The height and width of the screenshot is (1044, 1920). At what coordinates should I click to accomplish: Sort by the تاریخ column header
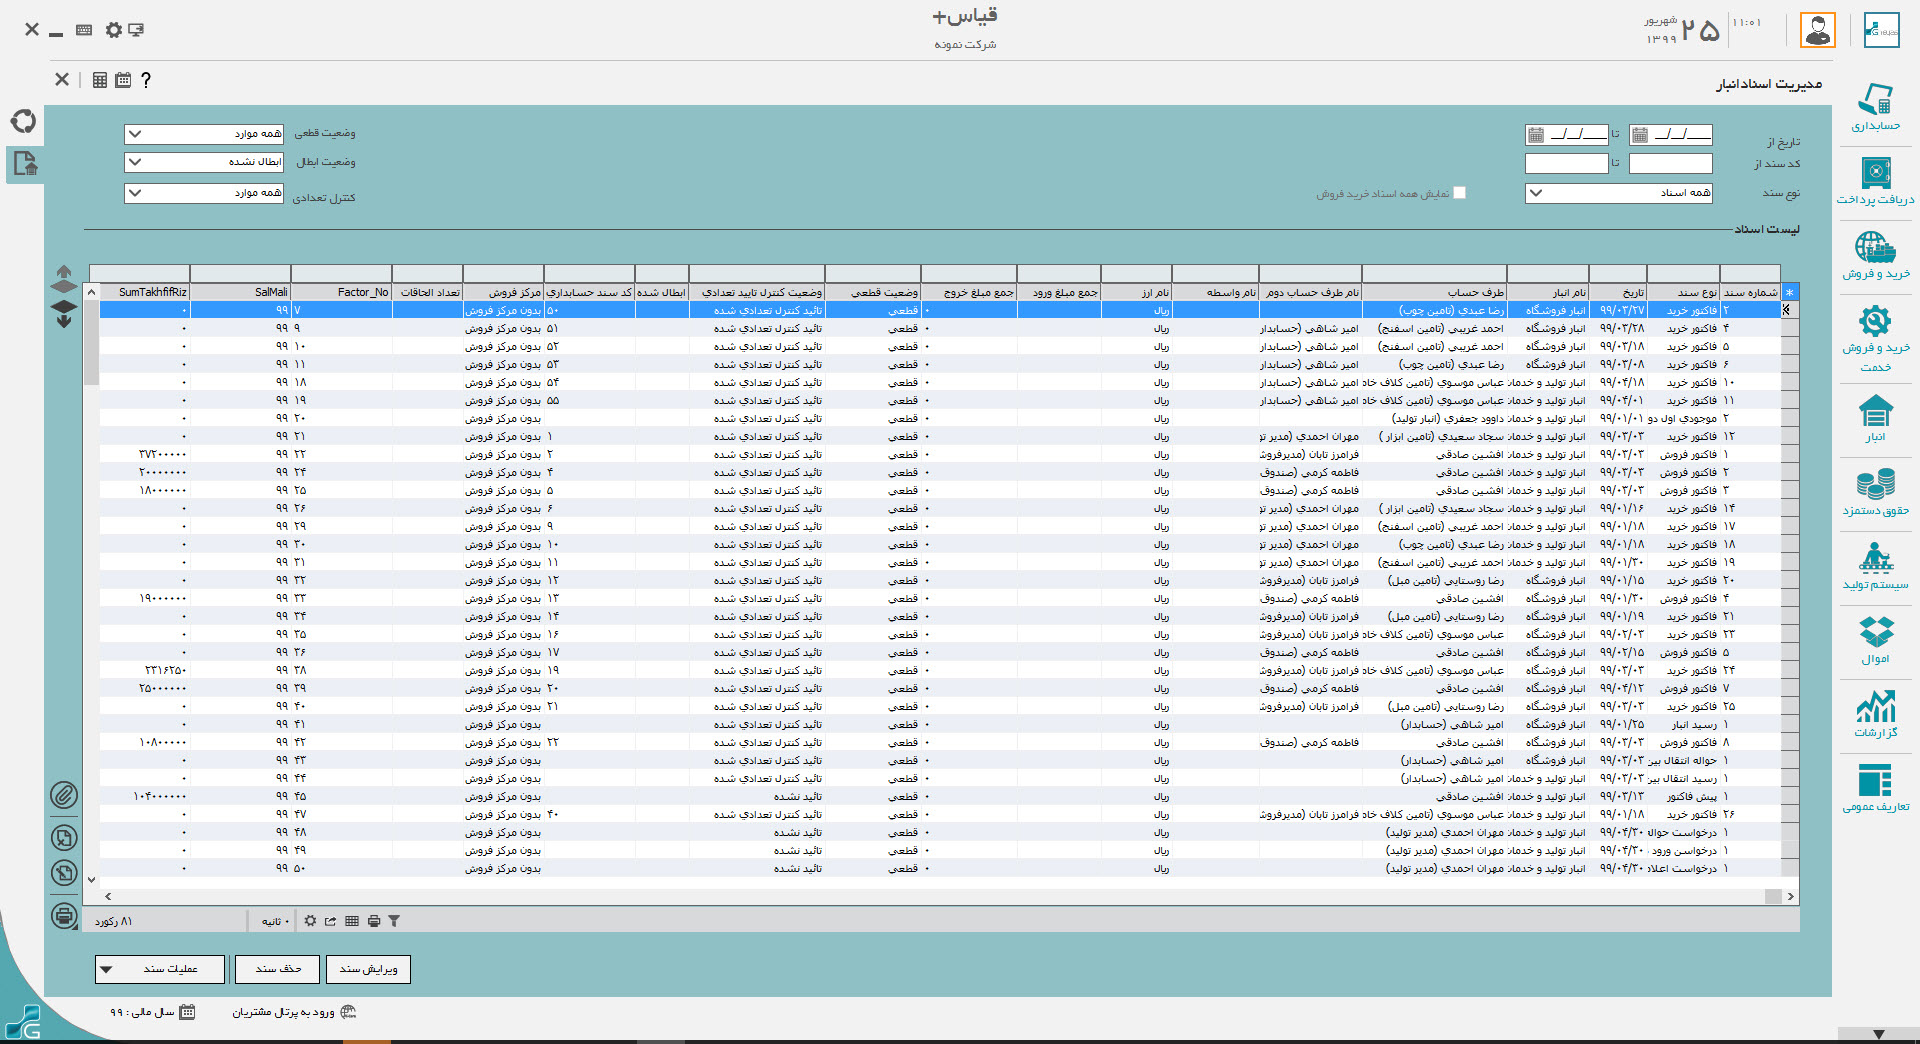click(1617, 292)
